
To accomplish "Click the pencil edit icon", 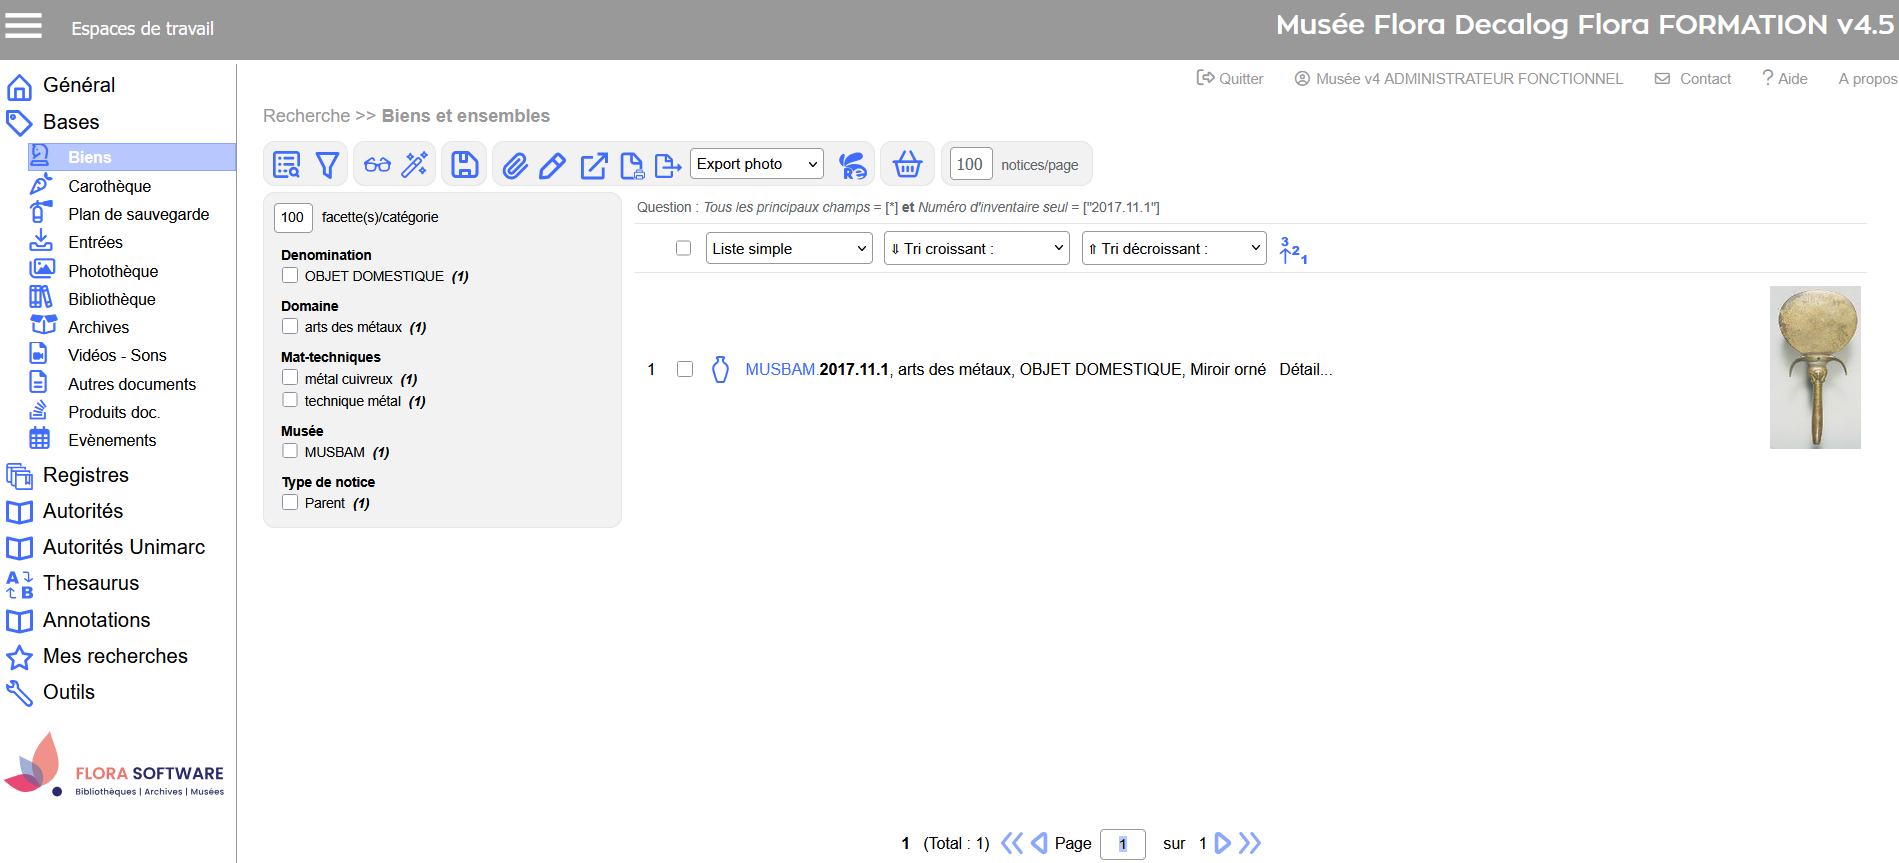I will point(553,165).
